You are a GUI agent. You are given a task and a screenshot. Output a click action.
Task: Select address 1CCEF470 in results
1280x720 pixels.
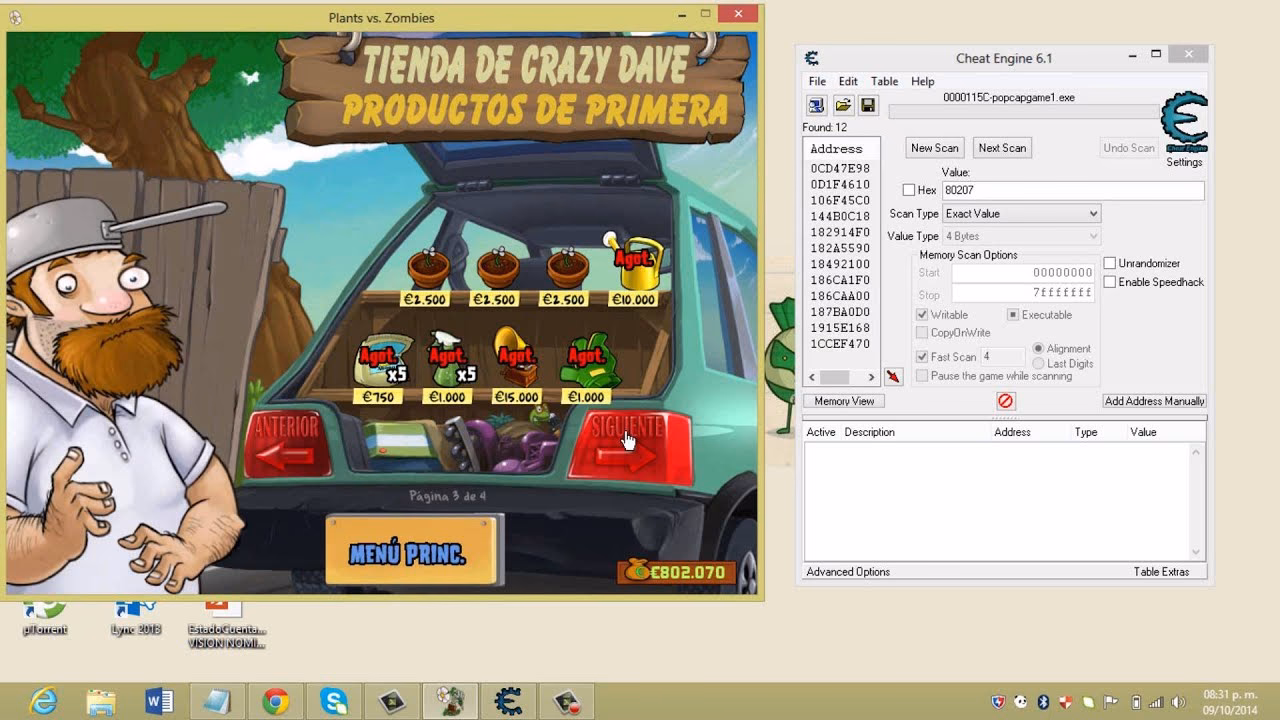840,344
